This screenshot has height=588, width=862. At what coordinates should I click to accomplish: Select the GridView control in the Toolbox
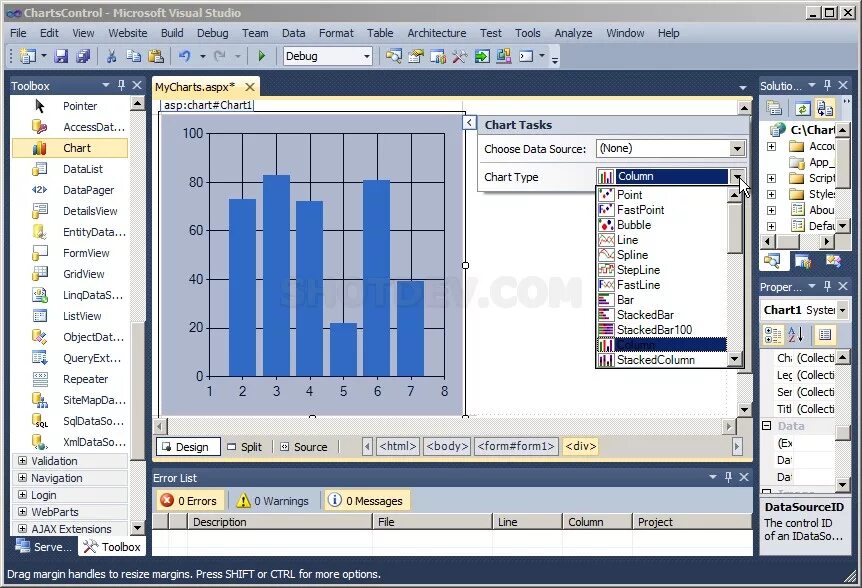pyautogui.click(x=70, y=274)
